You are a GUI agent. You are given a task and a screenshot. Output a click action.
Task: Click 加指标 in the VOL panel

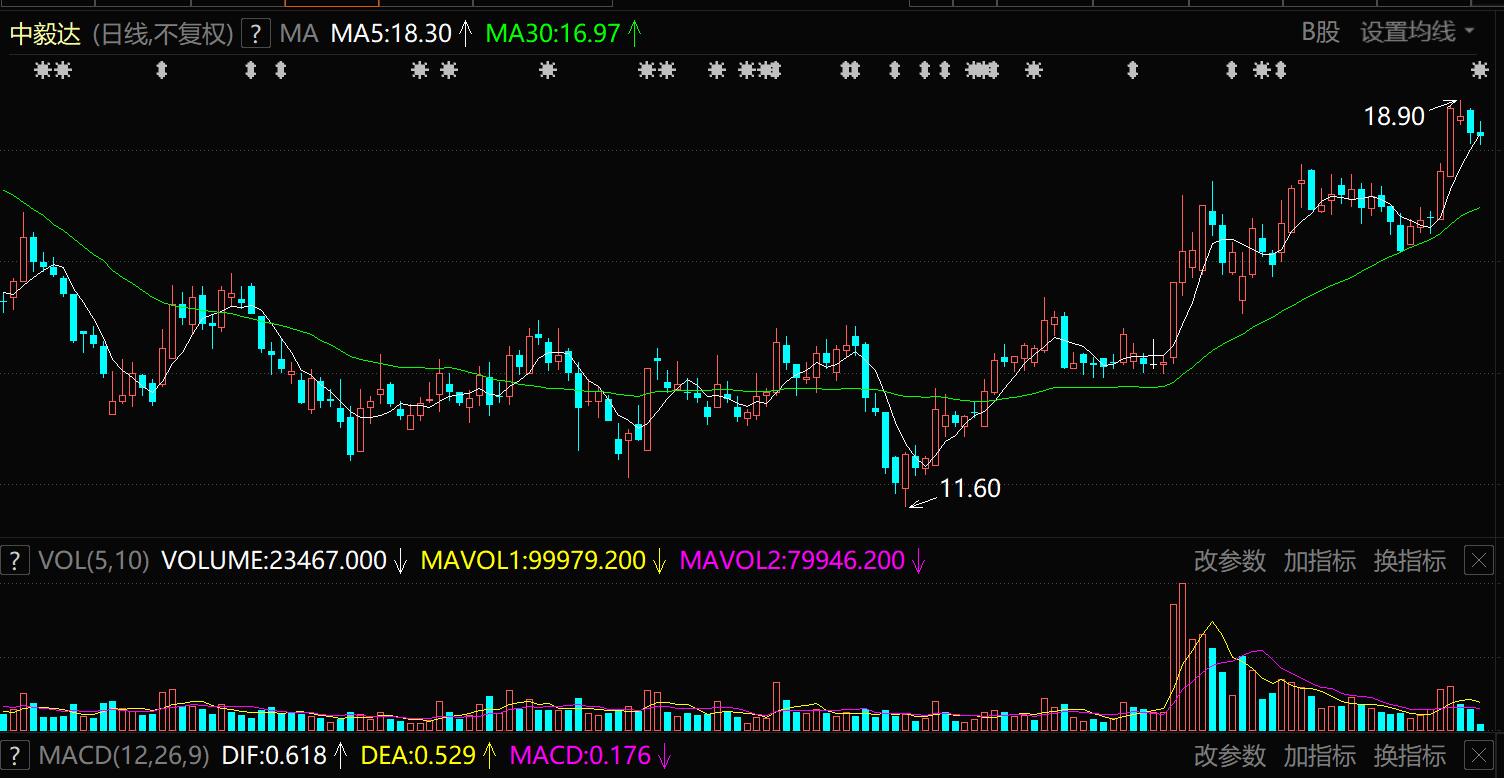tap(1320, 561)
